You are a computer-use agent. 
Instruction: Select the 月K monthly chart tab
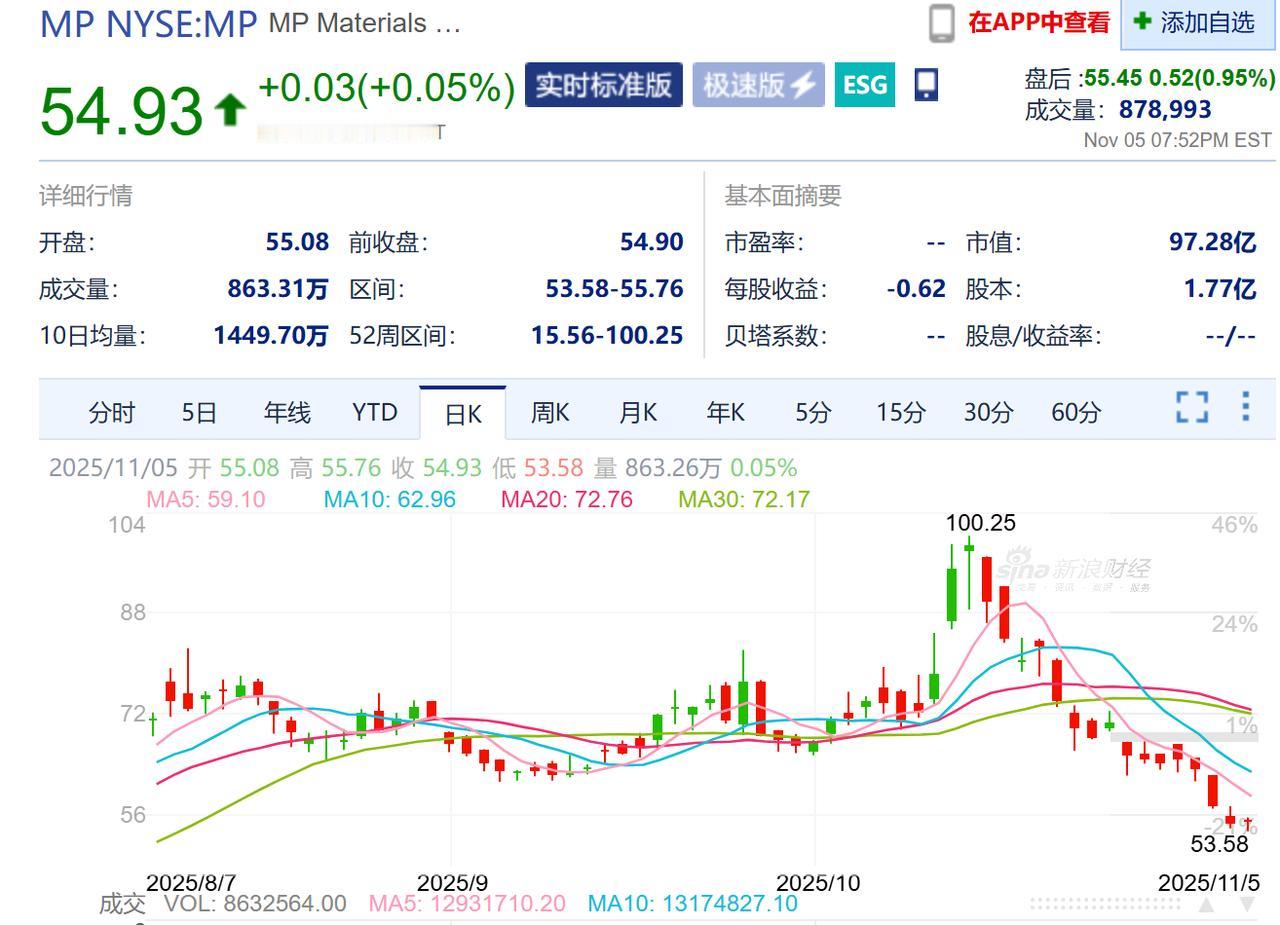coord(637,411)
